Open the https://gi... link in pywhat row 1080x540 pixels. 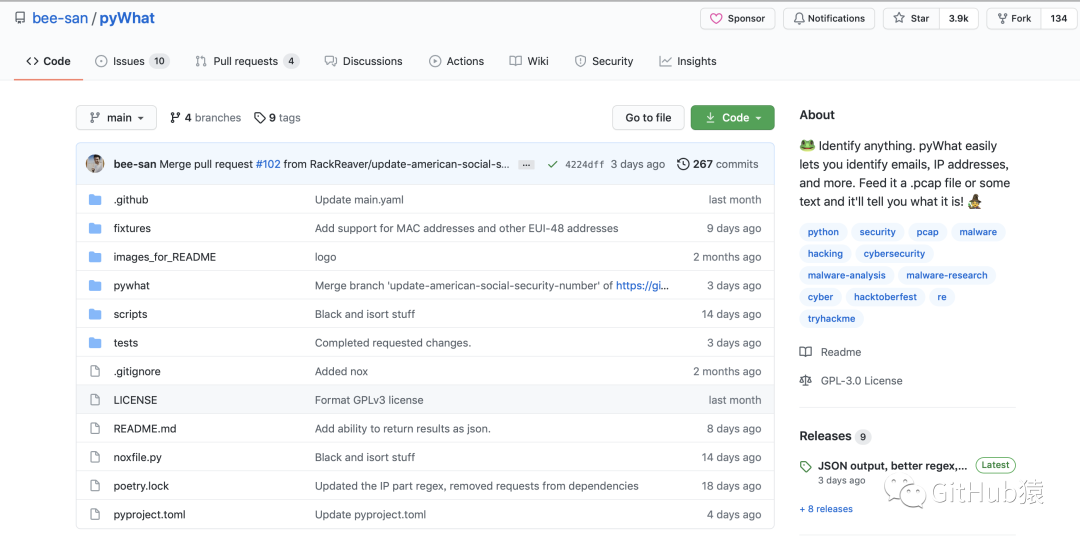click(642, 285)
